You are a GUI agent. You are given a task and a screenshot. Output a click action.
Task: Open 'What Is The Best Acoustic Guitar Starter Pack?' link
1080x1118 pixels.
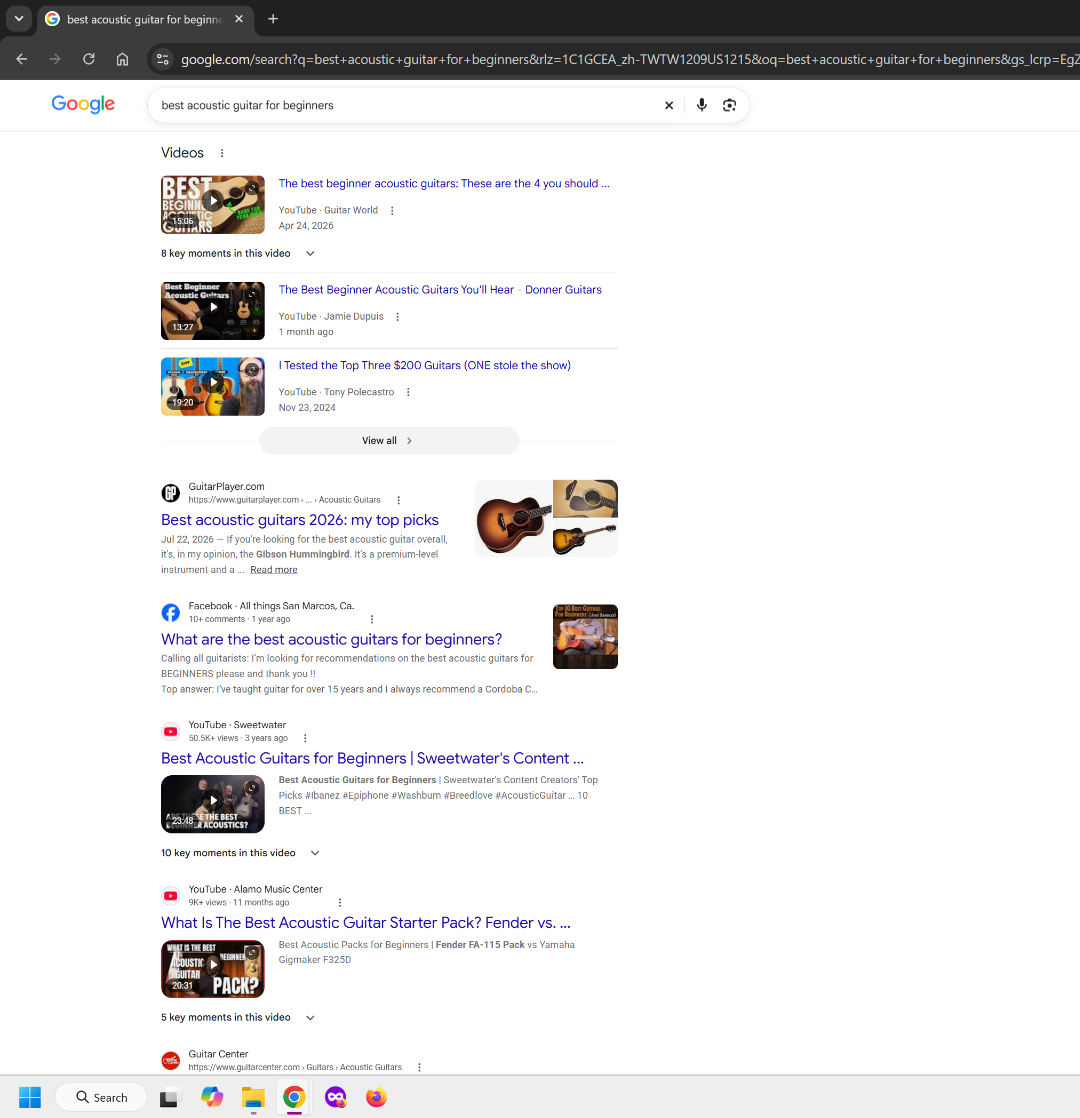point(366,923)
